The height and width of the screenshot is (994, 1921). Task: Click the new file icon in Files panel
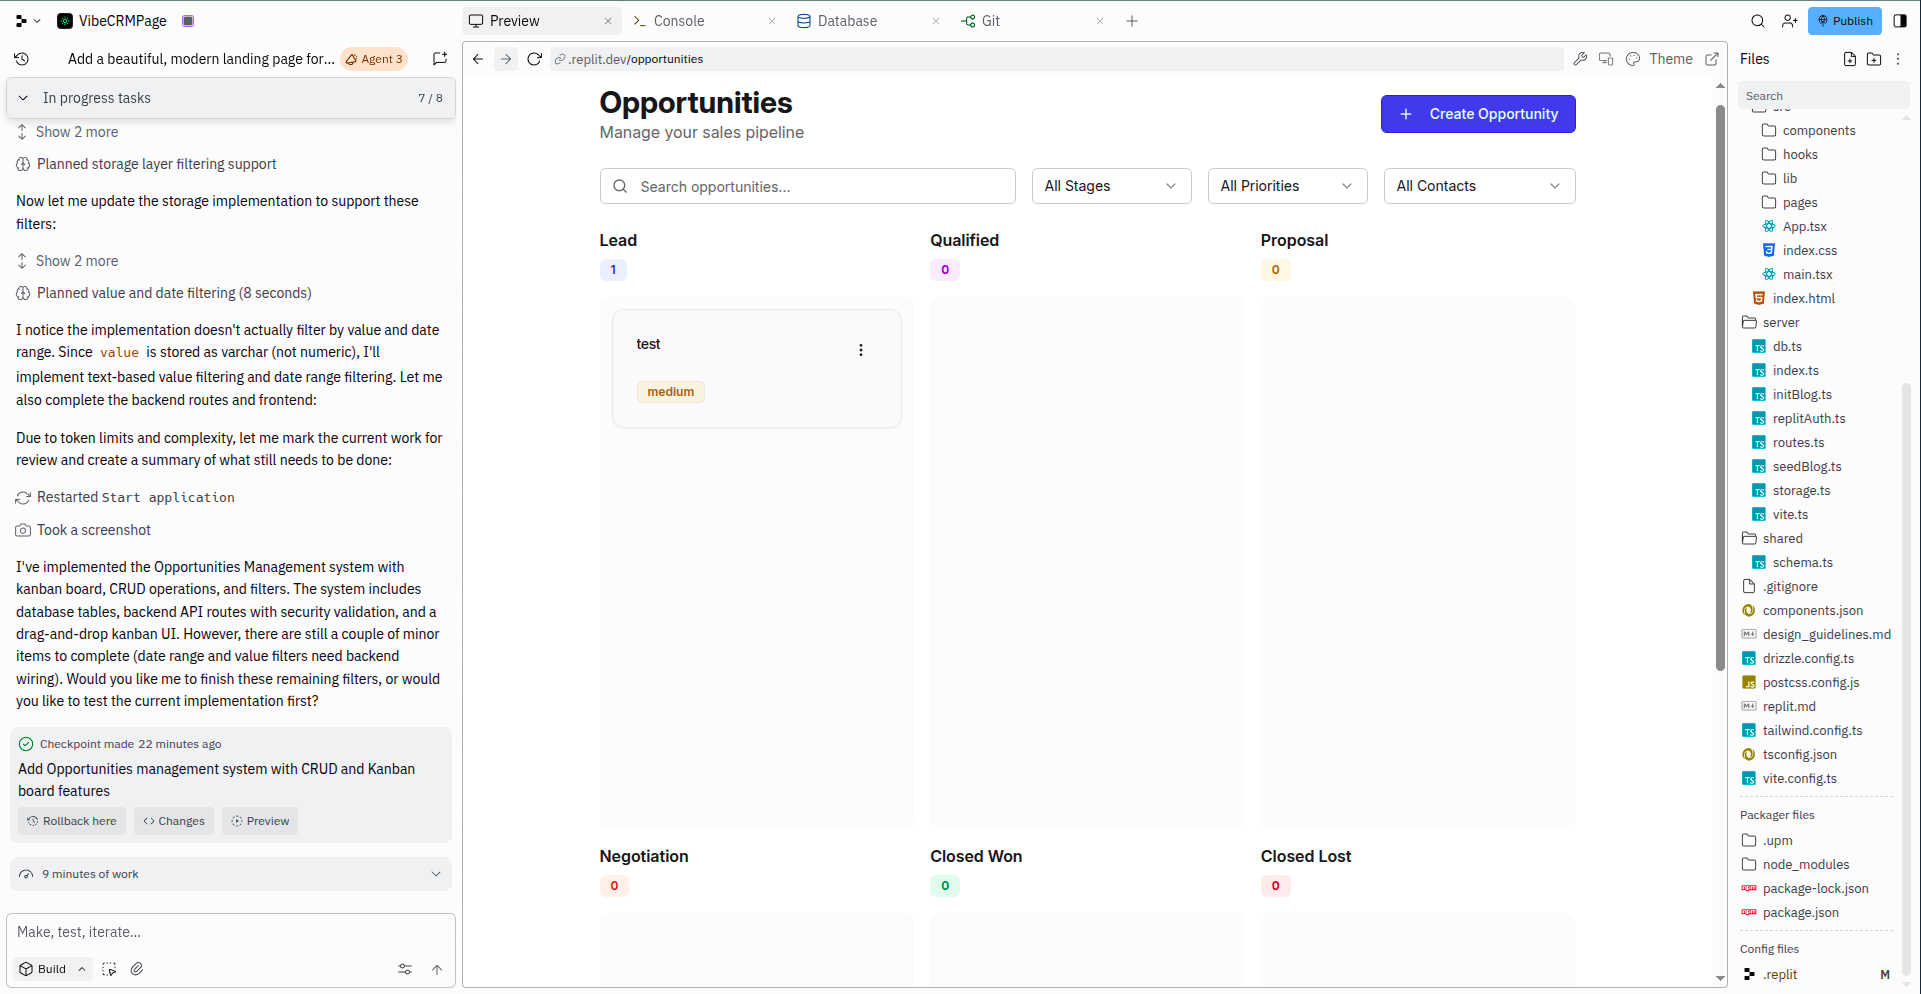pos(1850,59)
